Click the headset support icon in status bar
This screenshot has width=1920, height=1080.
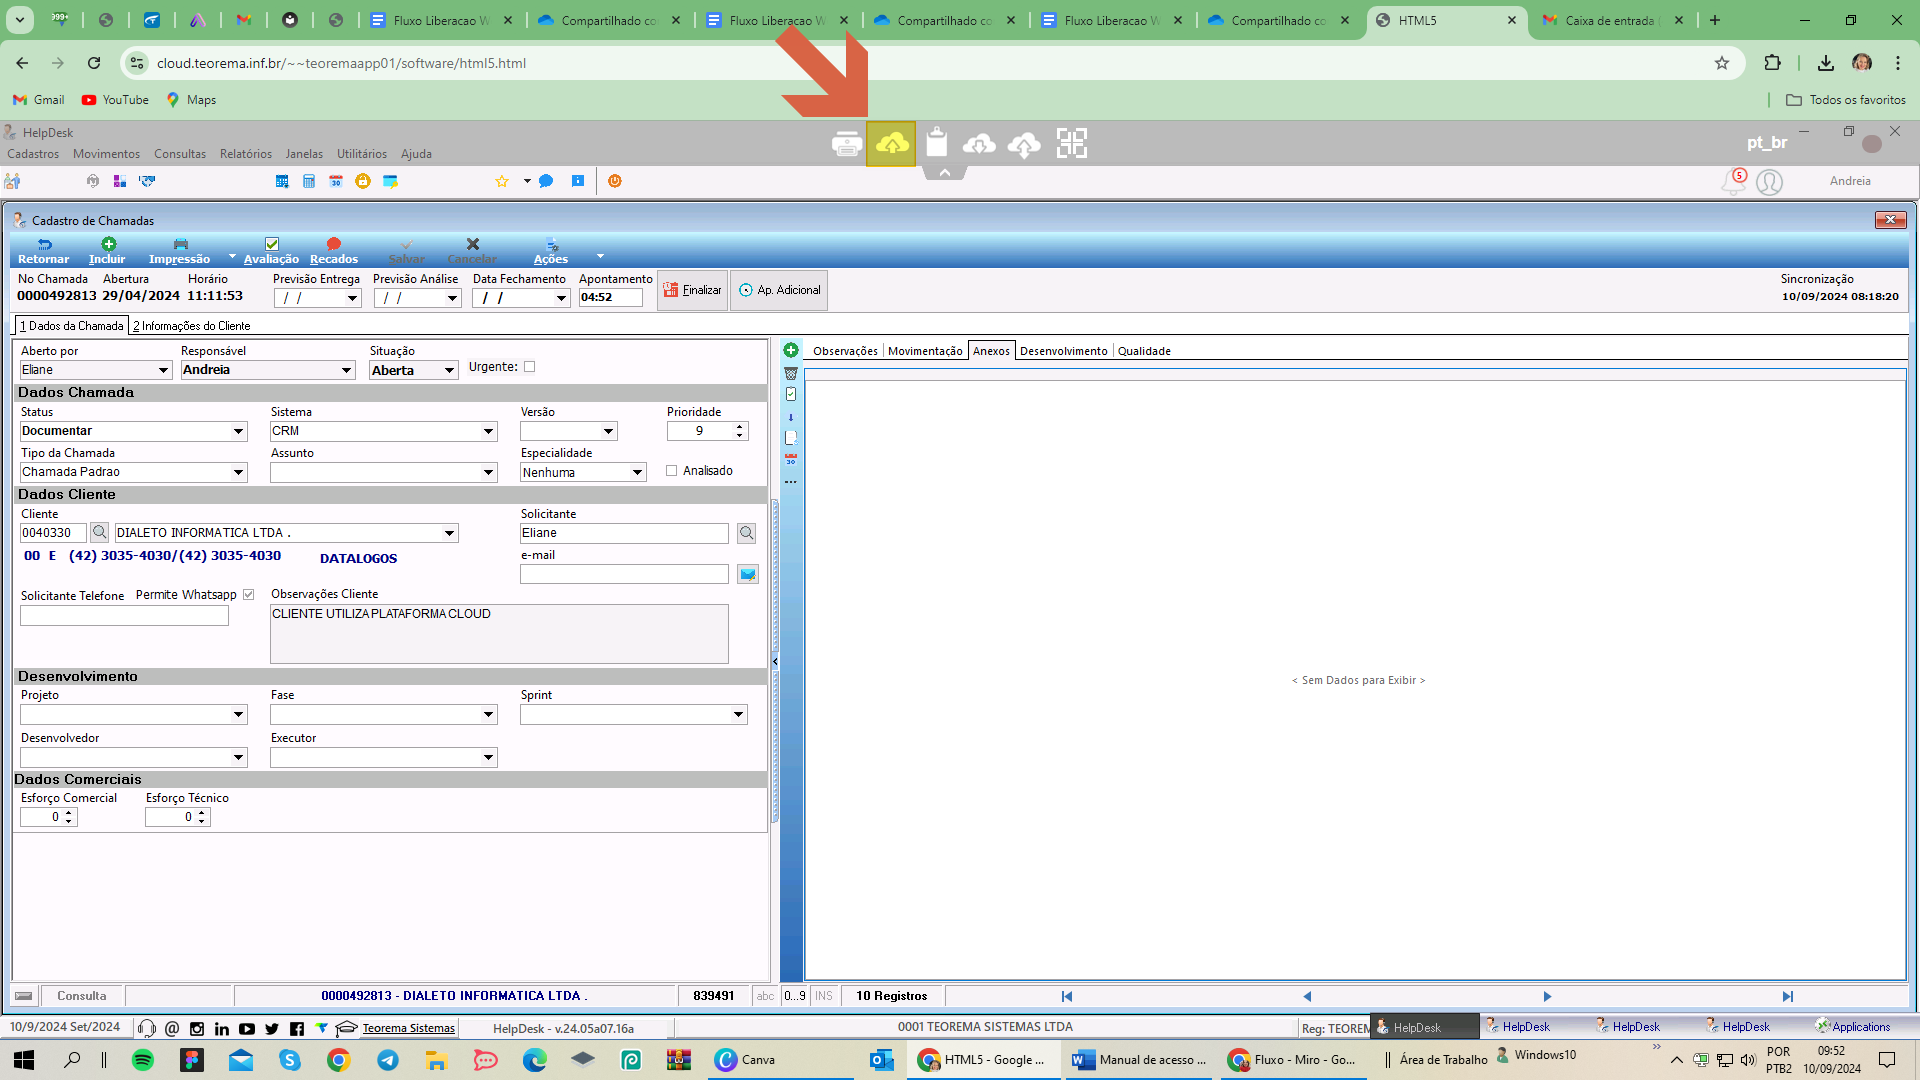pos(147,1028)
